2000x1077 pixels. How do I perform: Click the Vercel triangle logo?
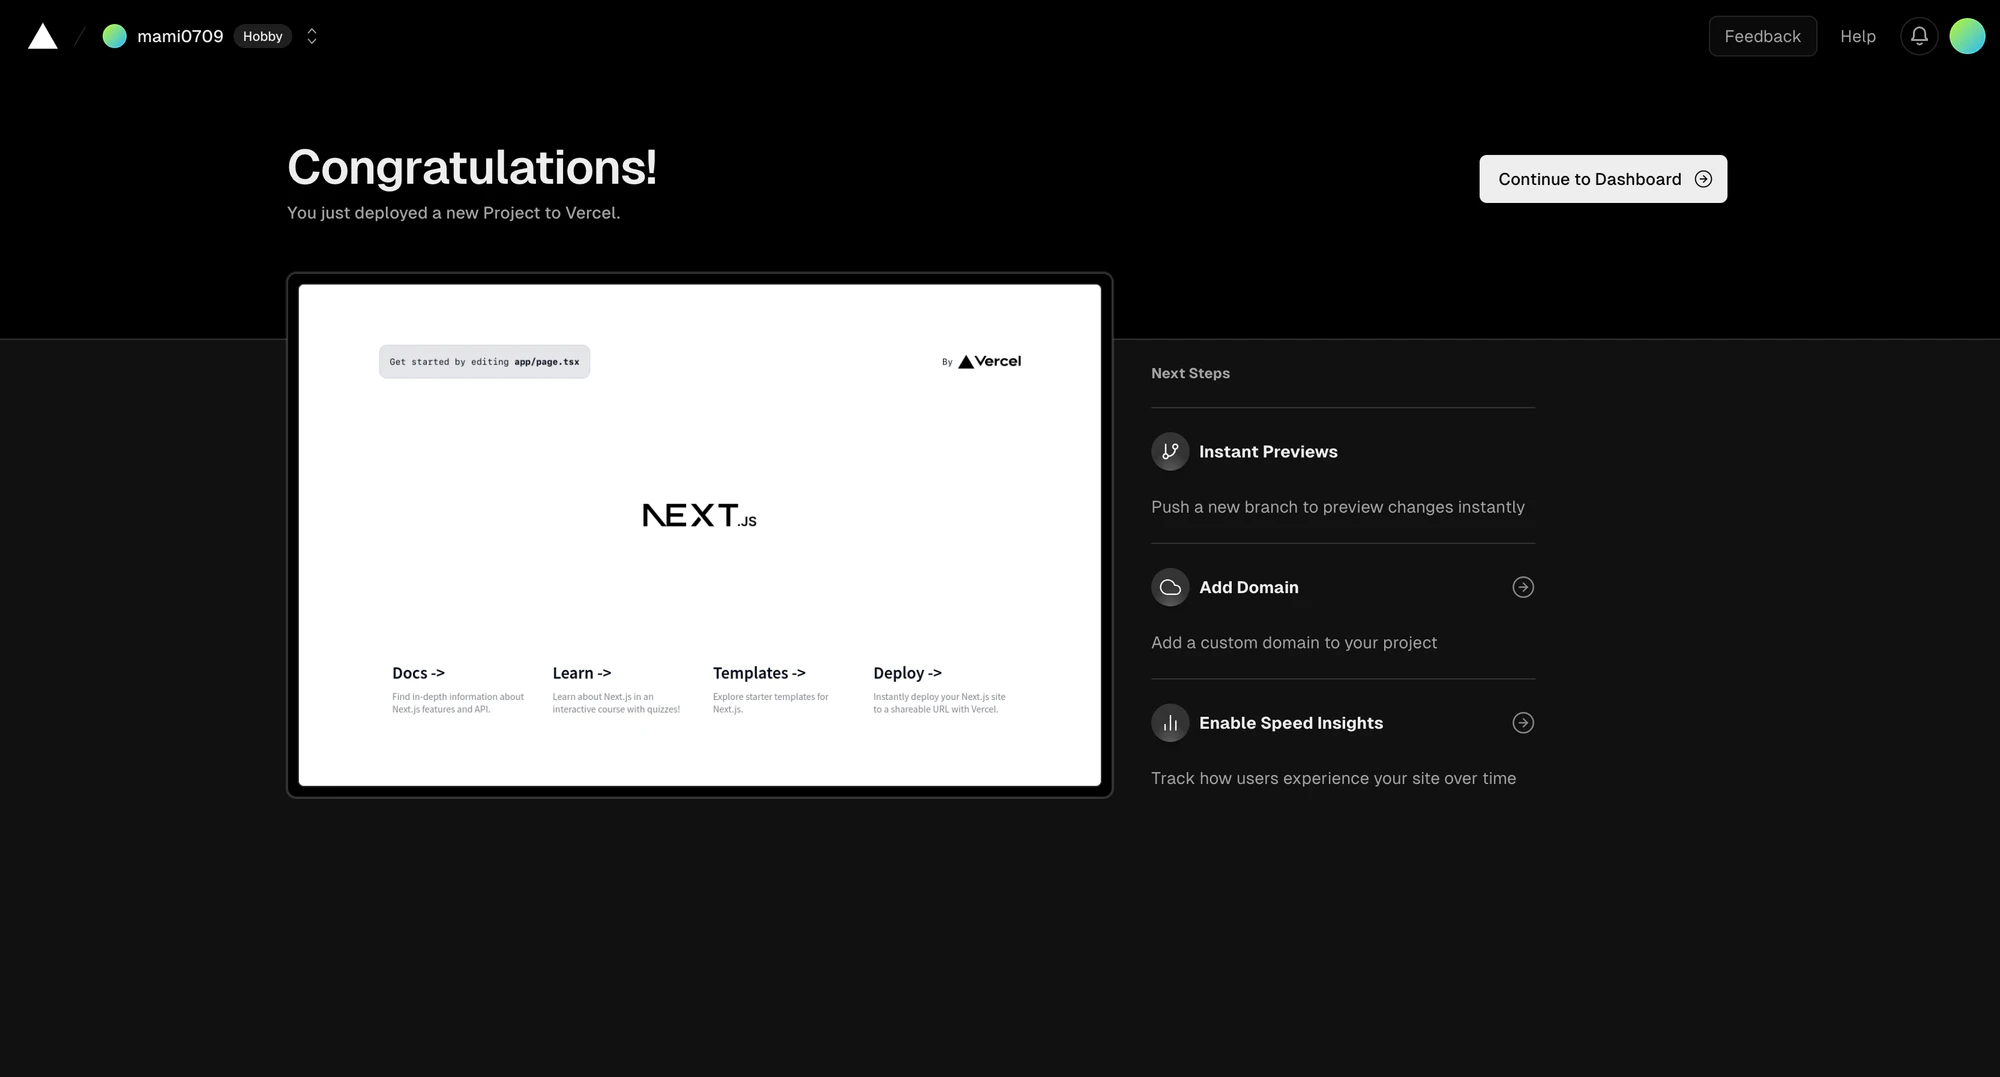click(x=42, y=37)
